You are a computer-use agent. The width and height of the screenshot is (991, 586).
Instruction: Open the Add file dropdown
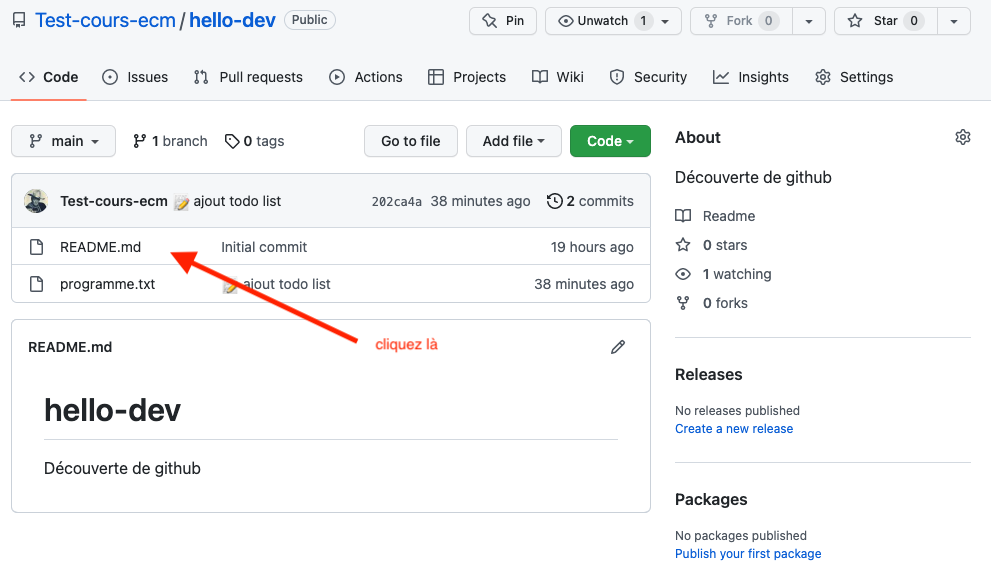[x=514, y=141]
